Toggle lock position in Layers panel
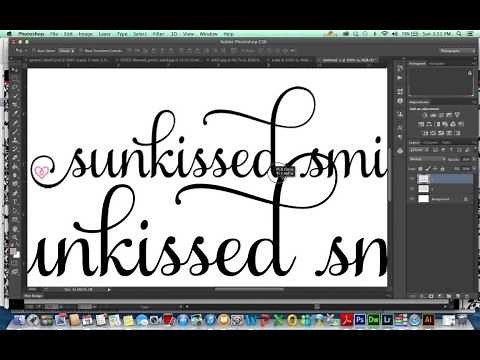 435,169
